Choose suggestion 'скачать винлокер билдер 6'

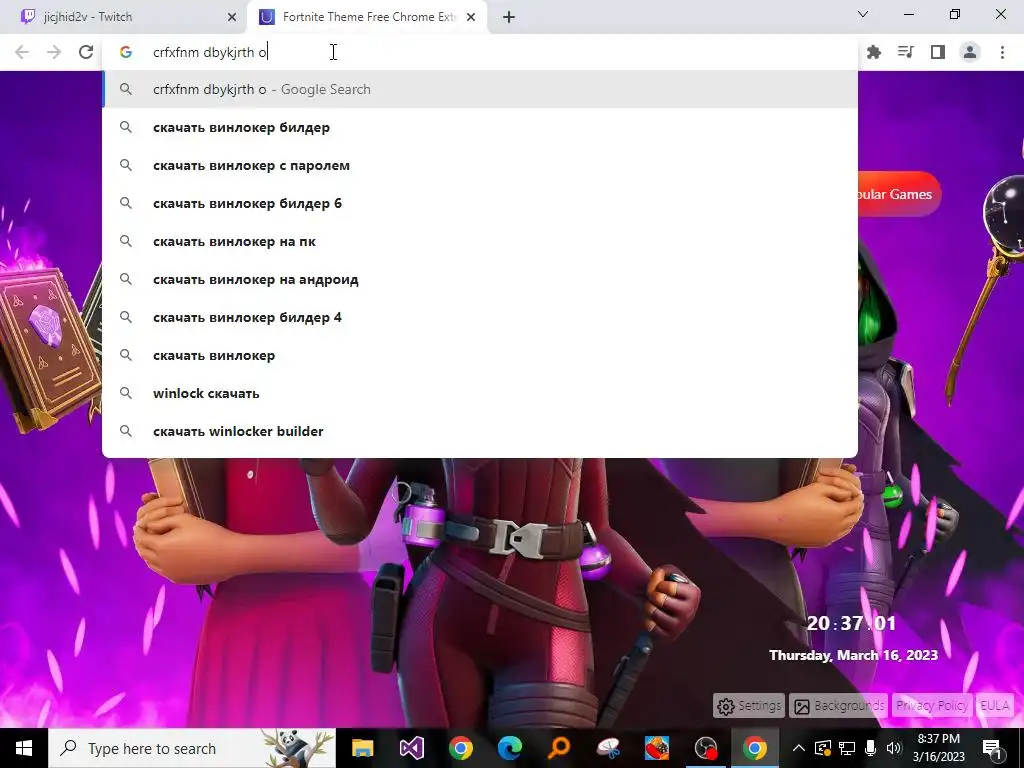480,203
